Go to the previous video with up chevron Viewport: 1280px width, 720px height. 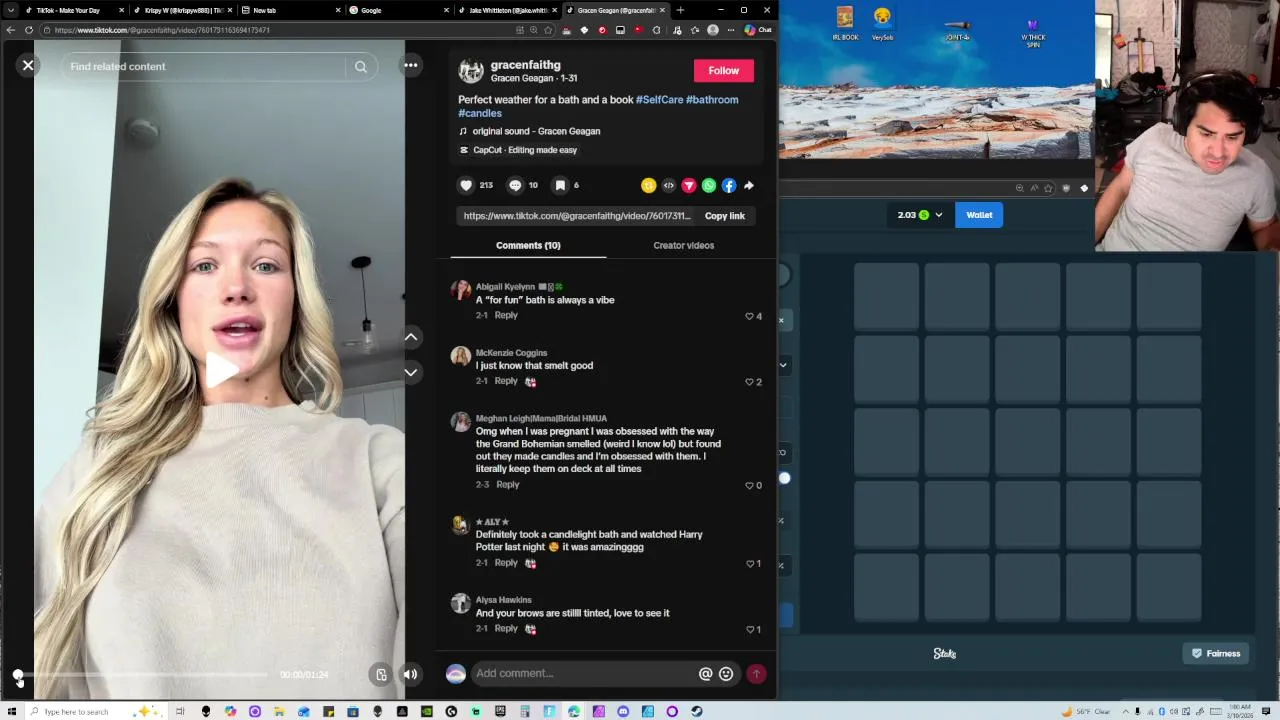(411, 337)
